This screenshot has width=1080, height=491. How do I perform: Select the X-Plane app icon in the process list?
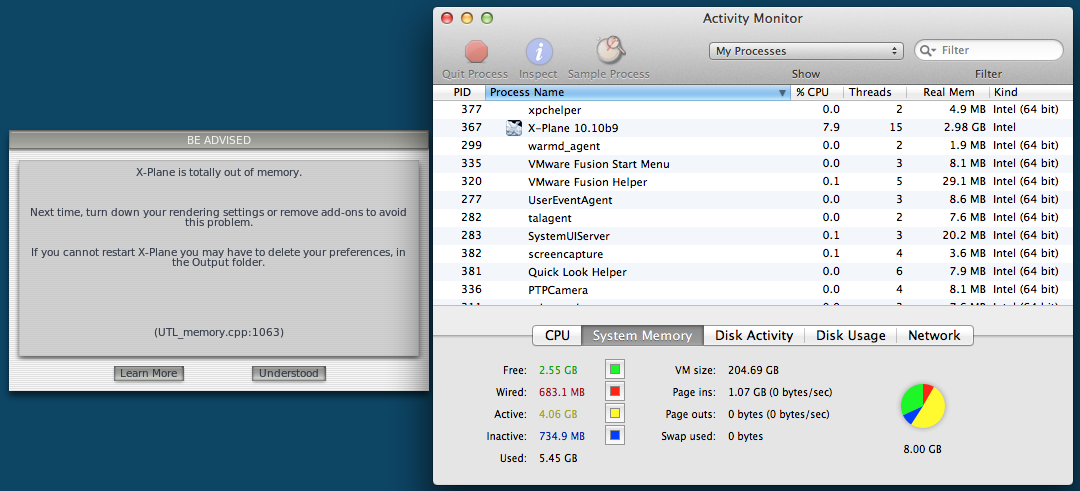click(514, 127)
